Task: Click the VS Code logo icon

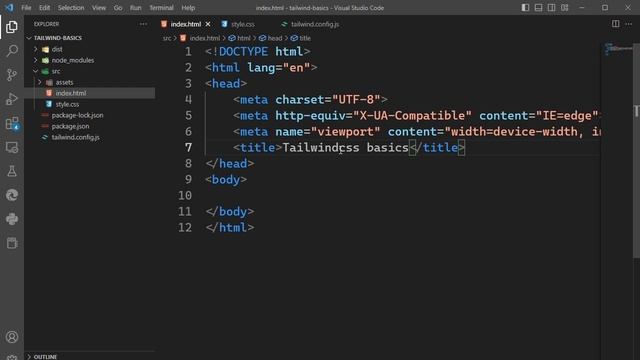Action: coord(9,8)
